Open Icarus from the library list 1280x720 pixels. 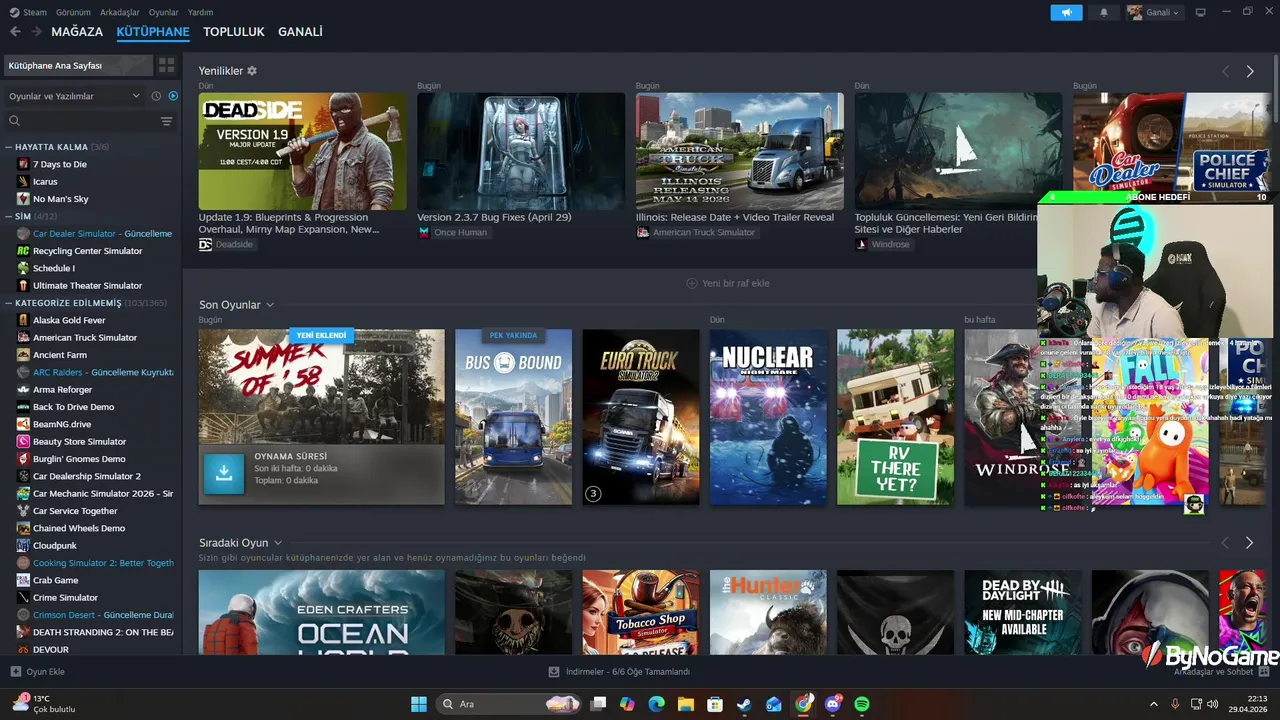pyautogui.click(x=45, y=181)
